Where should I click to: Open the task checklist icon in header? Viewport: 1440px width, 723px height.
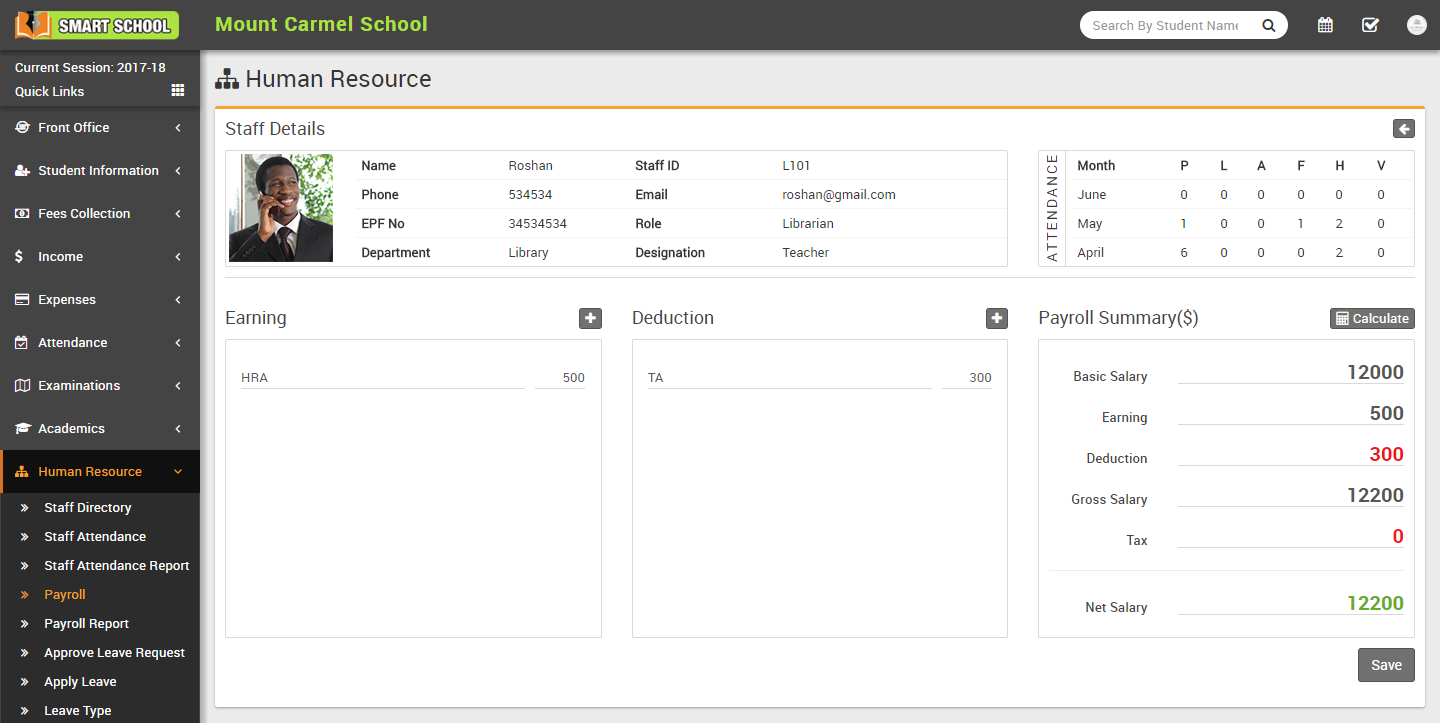pos(1370,25)
